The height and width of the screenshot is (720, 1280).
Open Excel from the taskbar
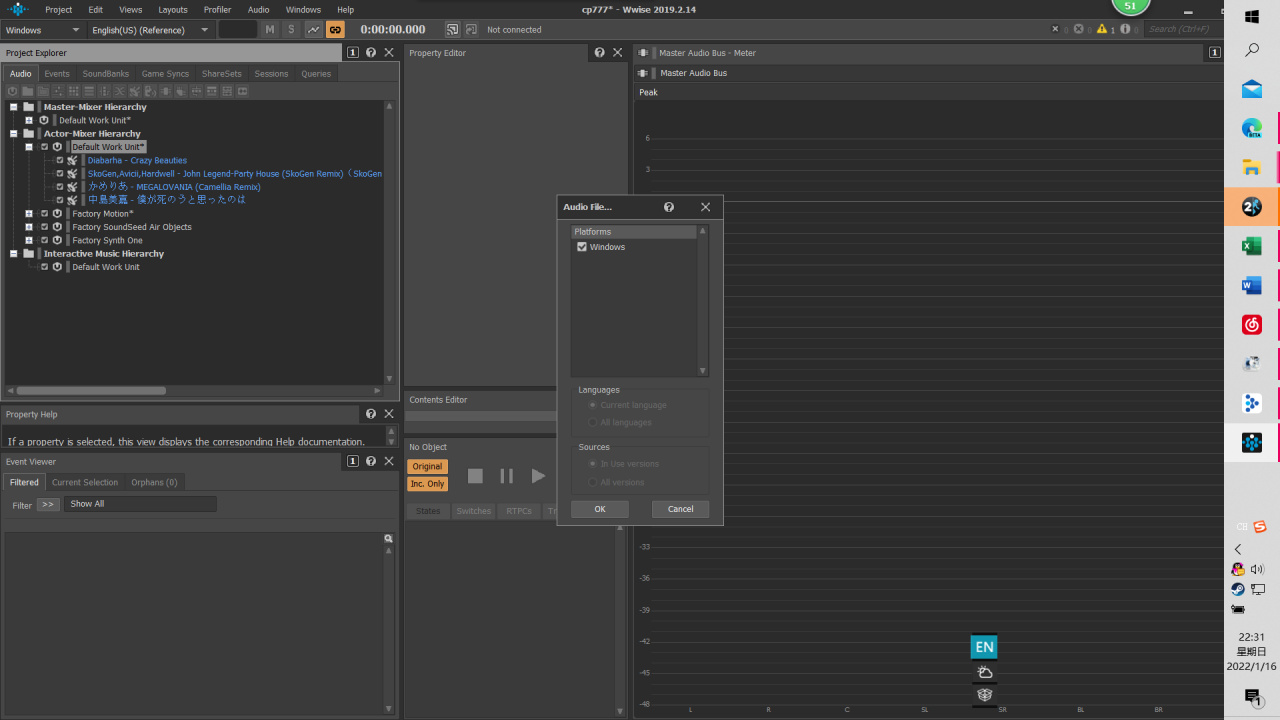point(1252,246)
